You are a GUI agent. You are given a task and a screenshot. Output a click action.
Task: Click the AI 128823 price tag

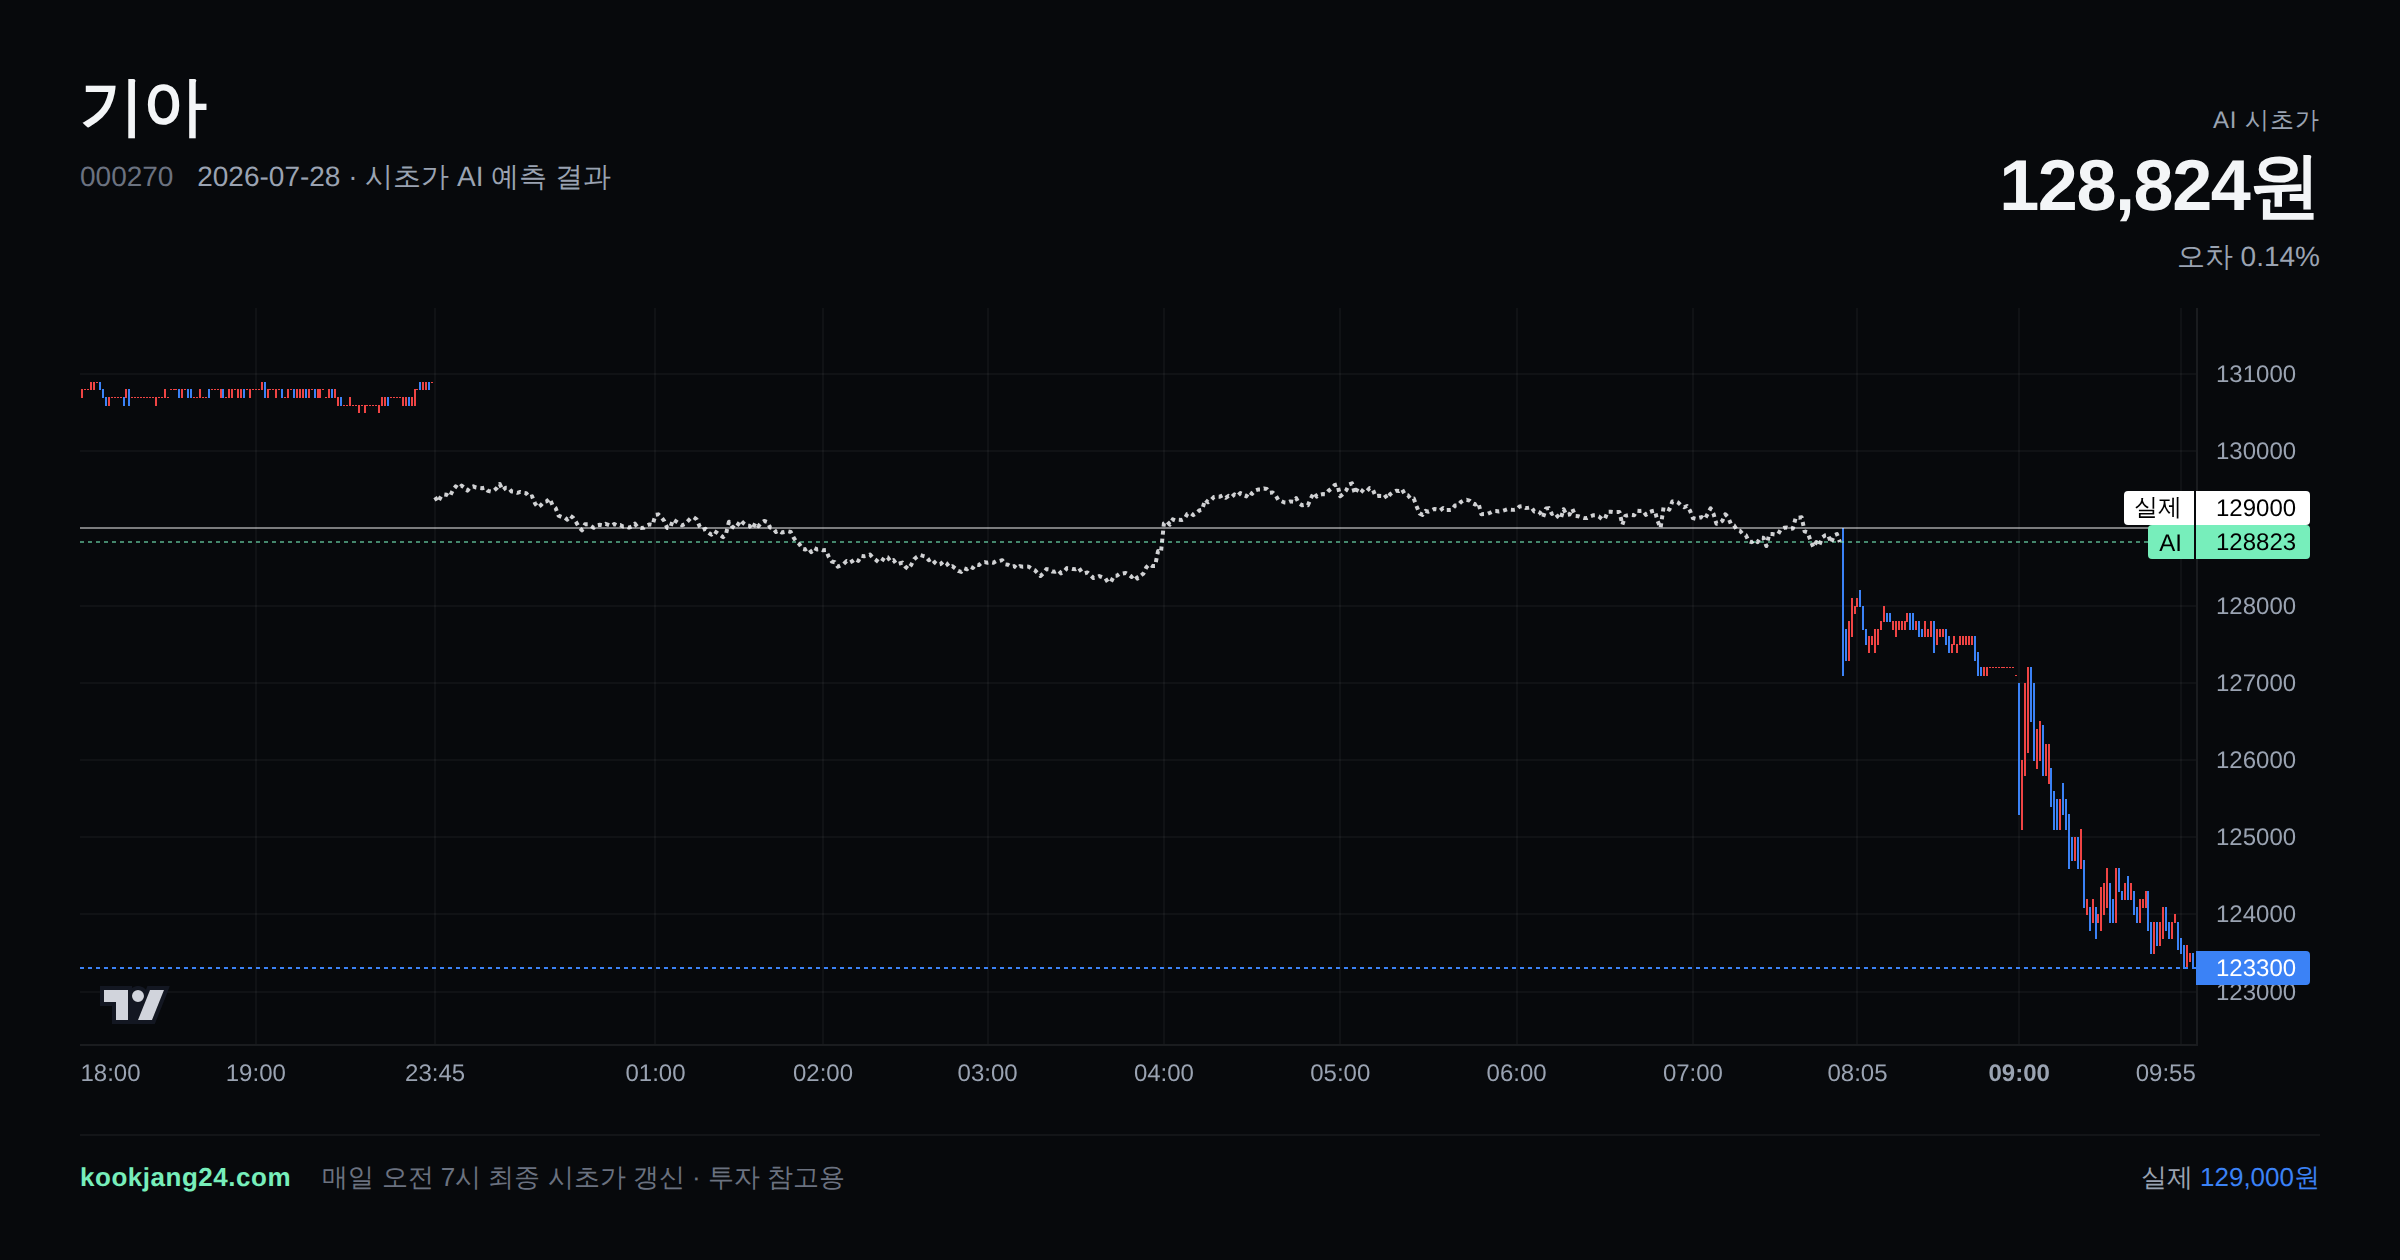2228,542
